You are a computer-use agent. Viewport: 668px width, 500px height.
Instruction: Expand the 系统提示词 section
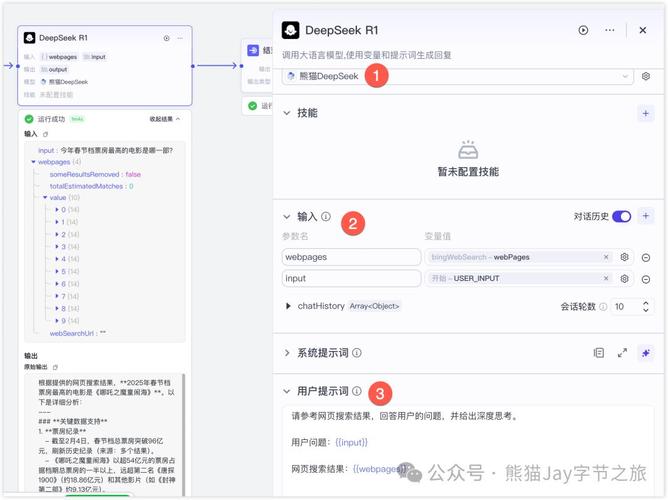[287, 353]
